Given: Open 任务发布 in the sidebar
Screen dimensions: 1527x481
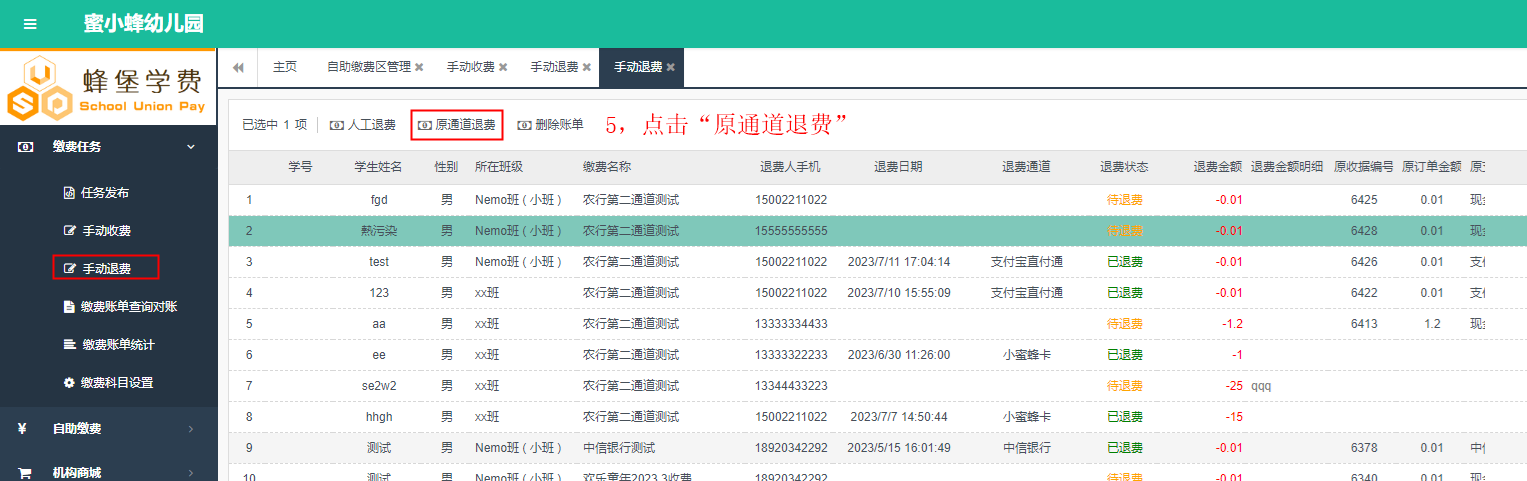Looking at the screenshot, I should 105,193.
